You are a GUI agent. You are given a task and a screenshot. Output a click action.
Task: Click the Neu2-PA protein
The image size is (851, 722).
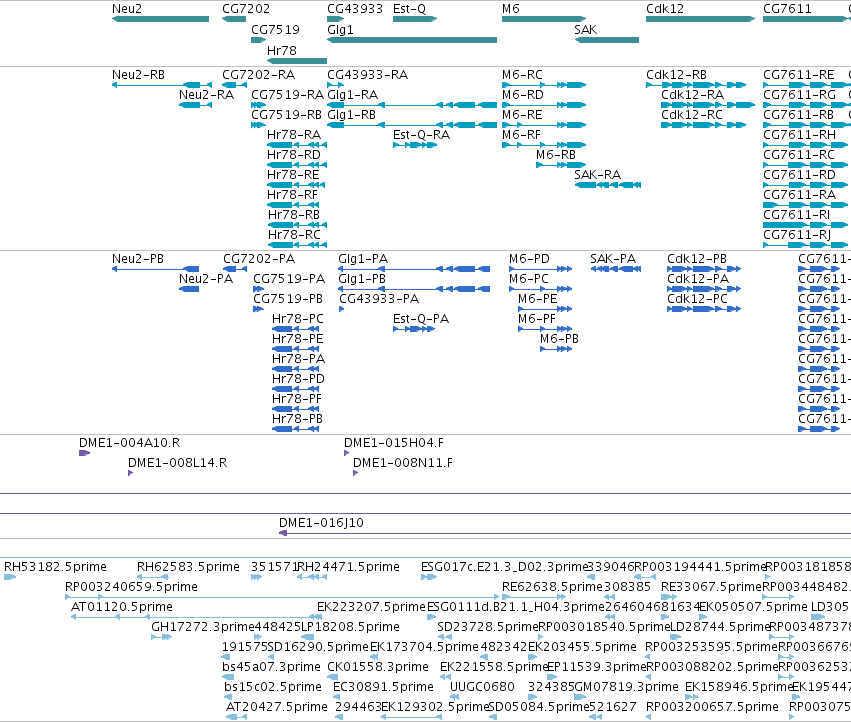[189, 289]
